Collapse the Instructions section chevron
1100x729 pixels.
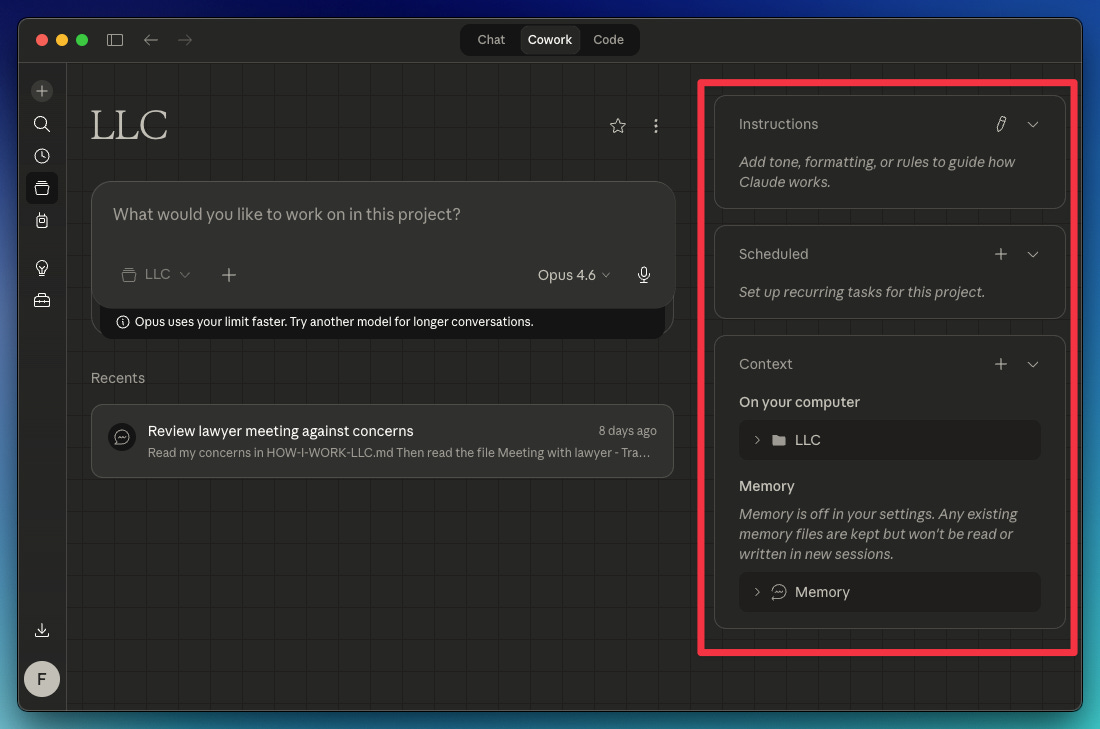point(1033,124)
